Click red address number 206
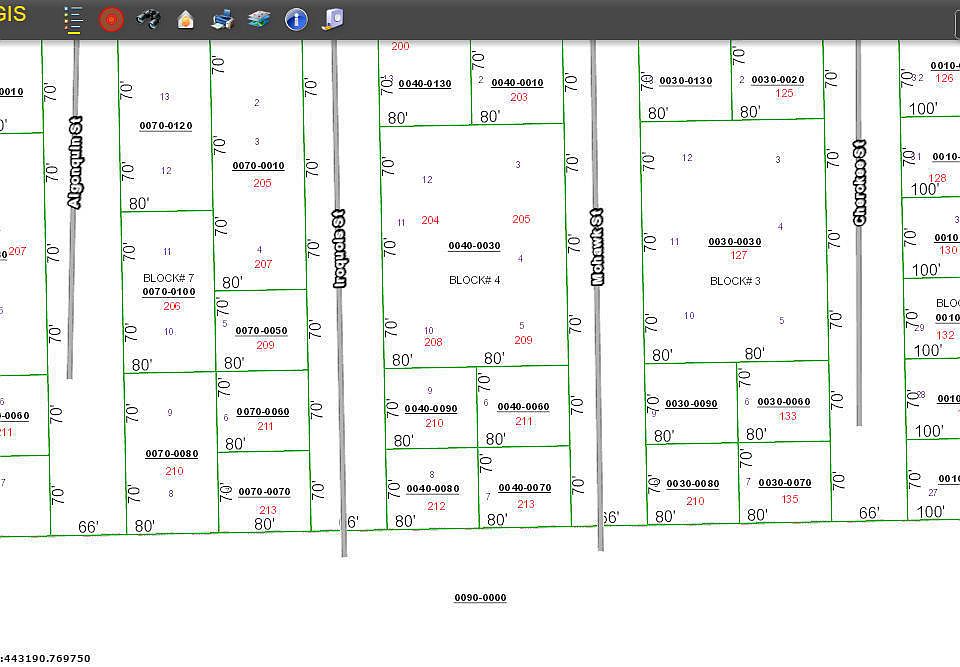The height and width of the screenshot is (667, 960). pos(172,306)
